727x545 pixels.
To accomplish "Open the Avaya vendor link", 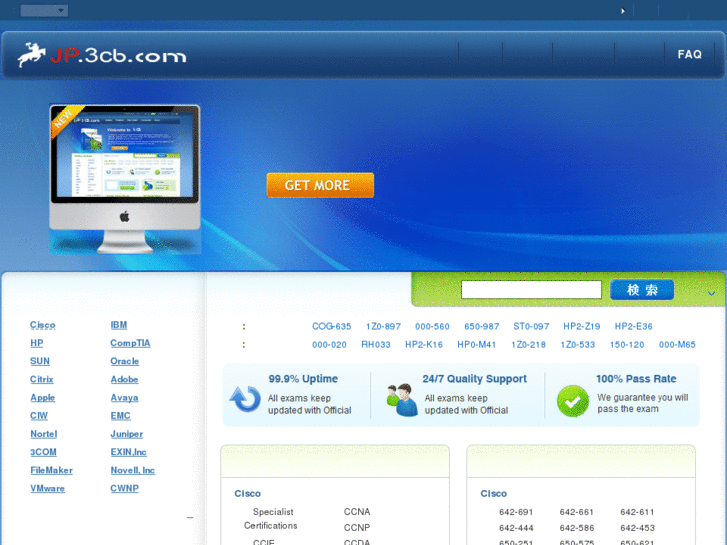I will [x=124, y=398].
